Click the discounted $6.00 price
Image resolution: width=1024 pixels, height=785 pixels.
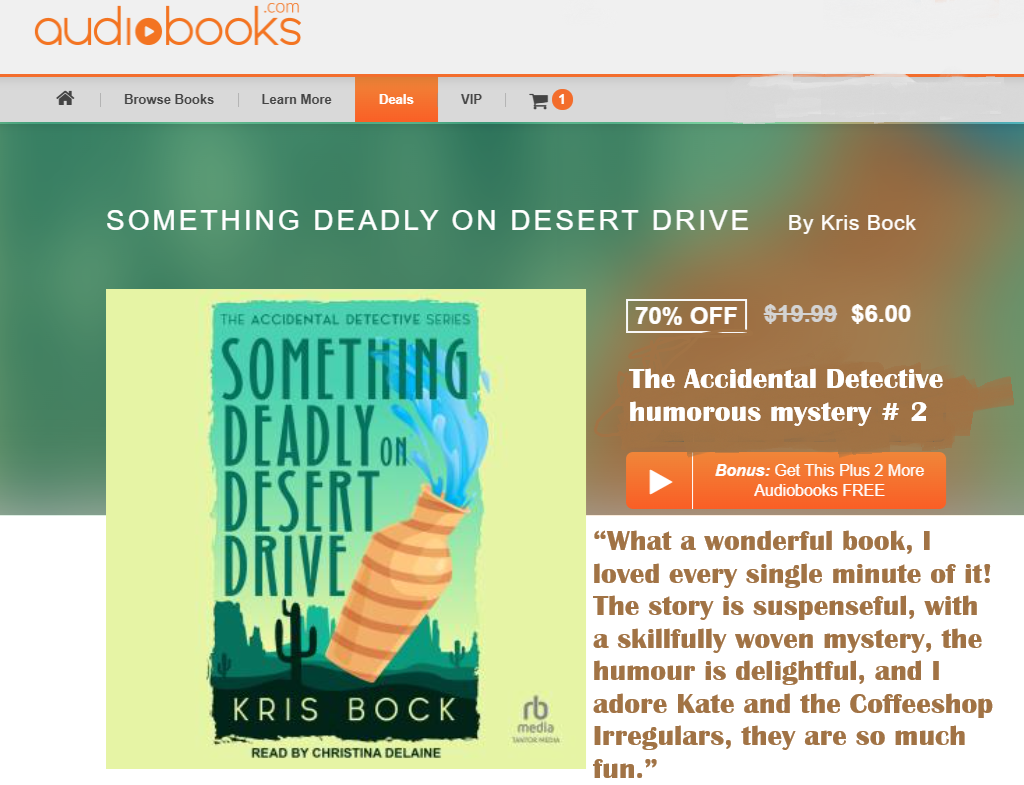tap(881, 314)
